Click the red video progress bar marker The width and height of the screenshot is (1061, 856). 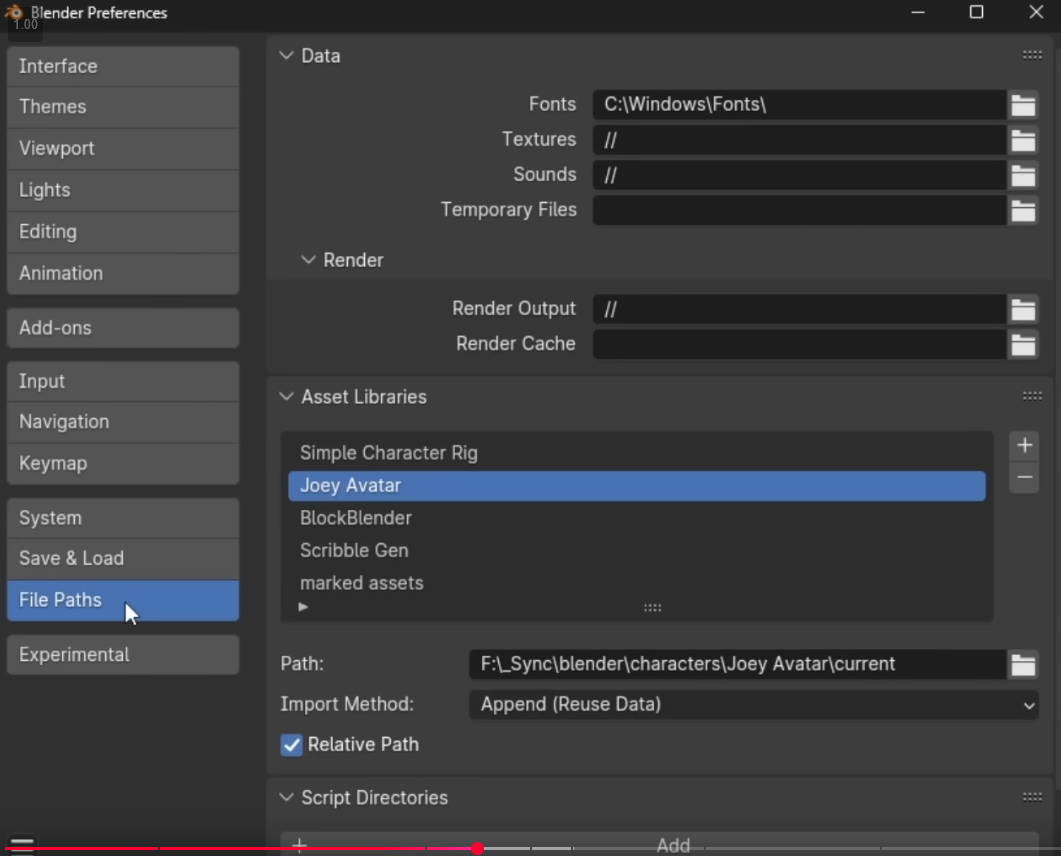tap(478, 848)
